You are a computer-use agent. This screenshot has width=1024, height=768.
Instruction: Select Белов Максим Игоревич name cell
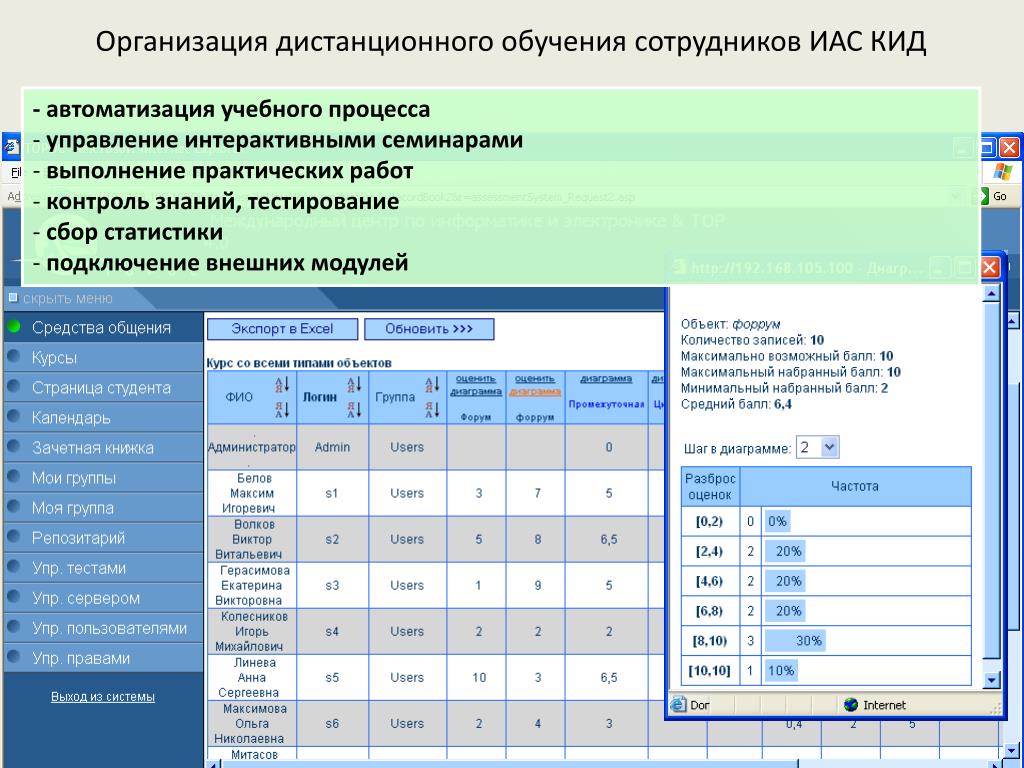click(x=252, y=493)
